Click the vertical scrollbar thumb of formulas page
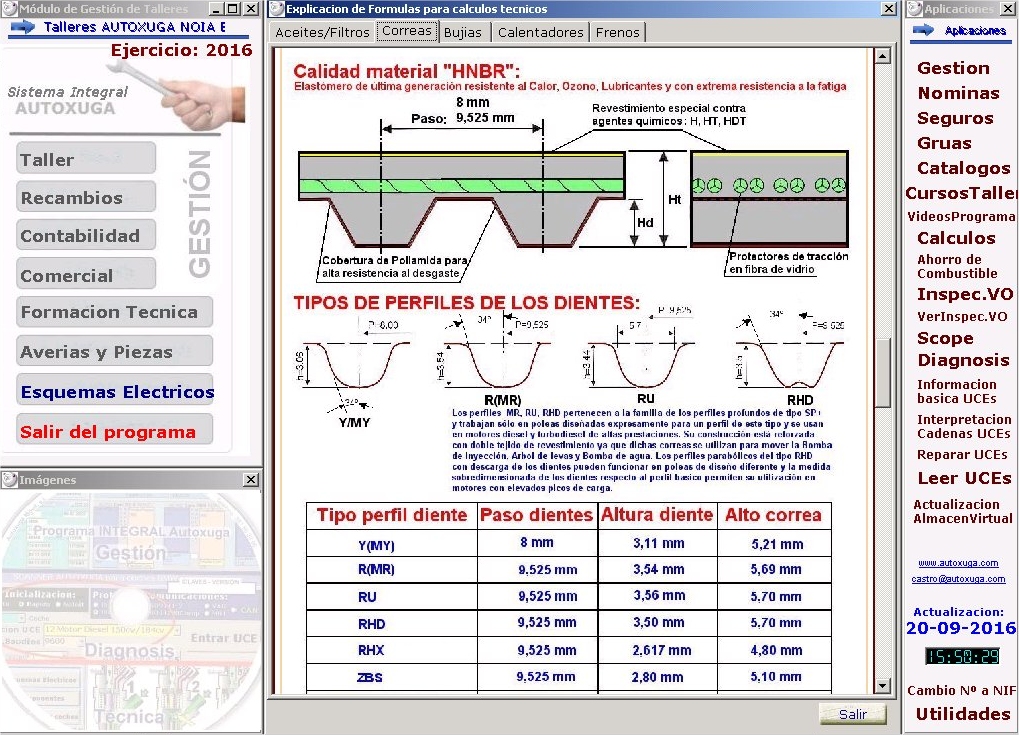This screenshot has width=1019, height=735. [883, 372]
